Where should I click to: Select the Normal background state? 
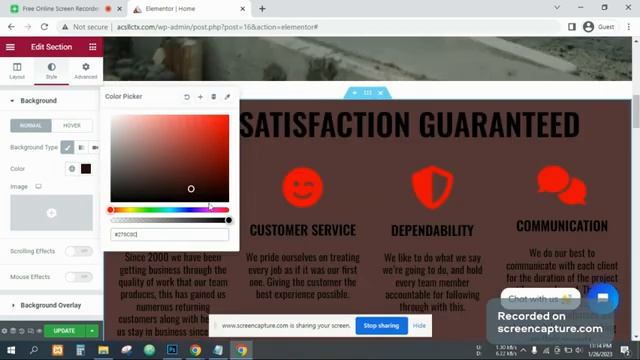pyautogui.click(x=31, y=125)
